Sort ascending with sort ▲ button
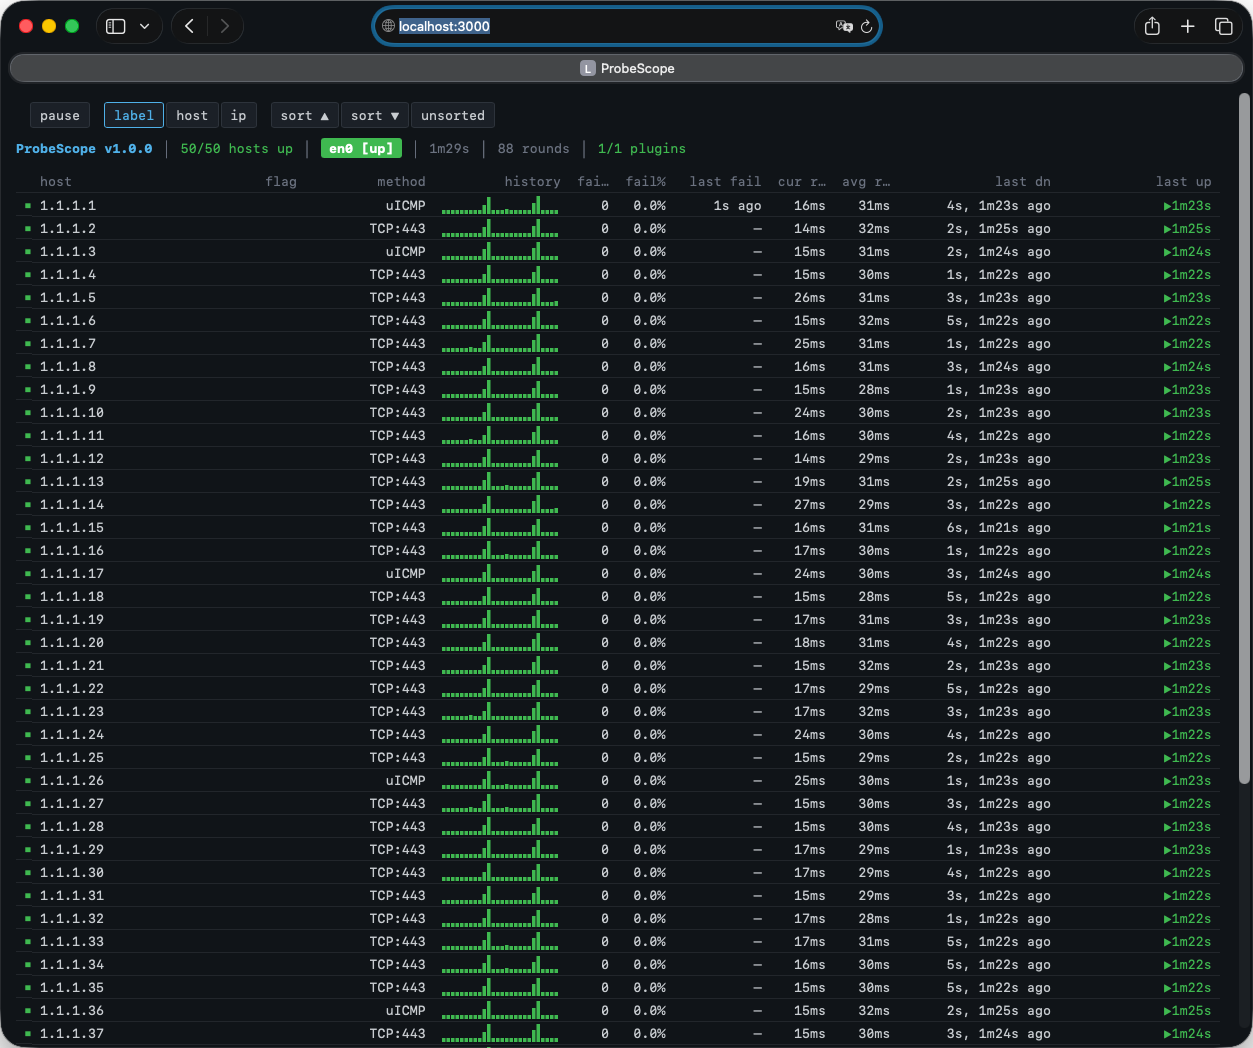This screenshot has width=1253, height=1048. (305, 115)
